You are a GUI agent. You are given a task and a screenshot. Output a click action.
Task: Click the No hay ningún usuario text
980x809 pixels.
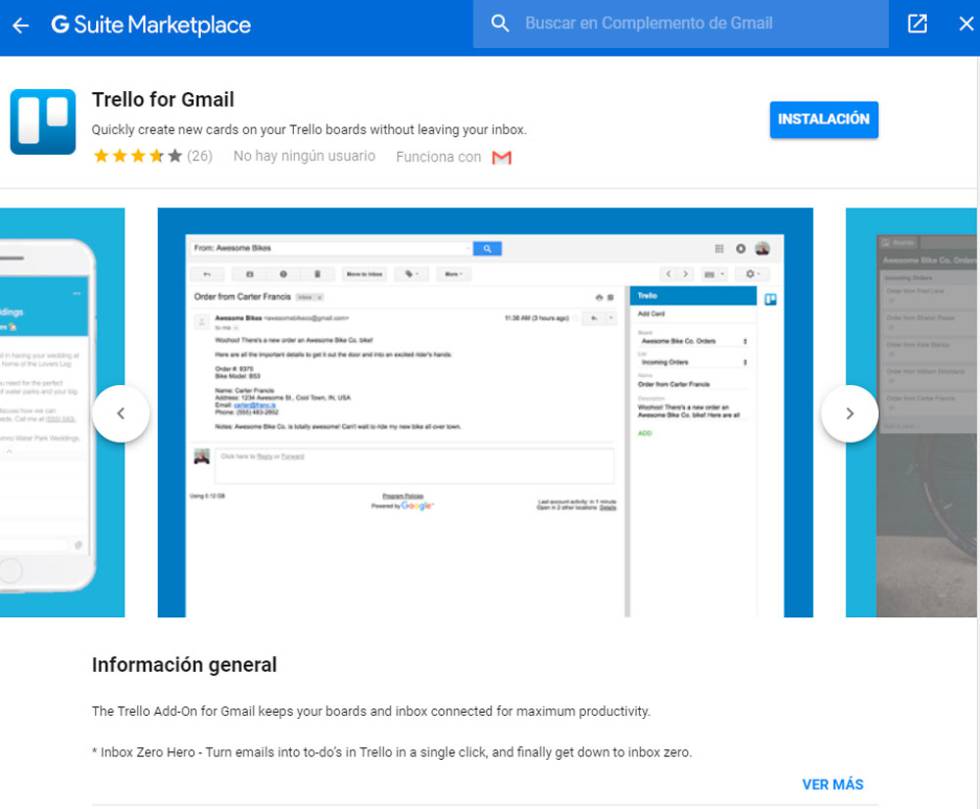coord(304,156)
